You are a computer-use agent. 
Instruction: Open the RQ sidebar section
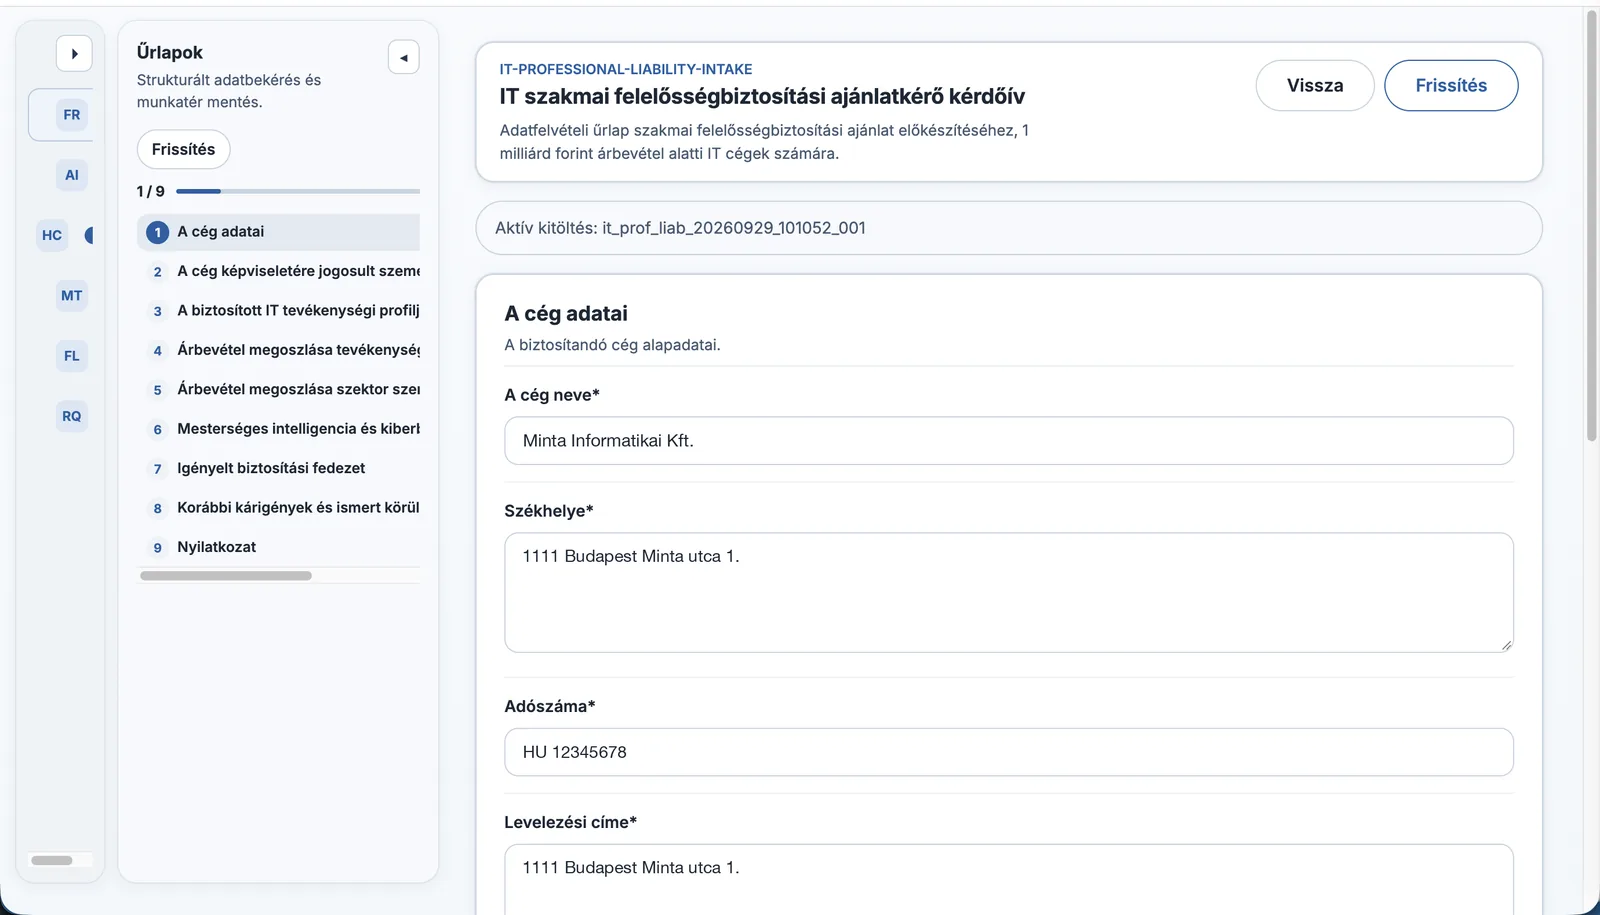(x=72, y=416)
